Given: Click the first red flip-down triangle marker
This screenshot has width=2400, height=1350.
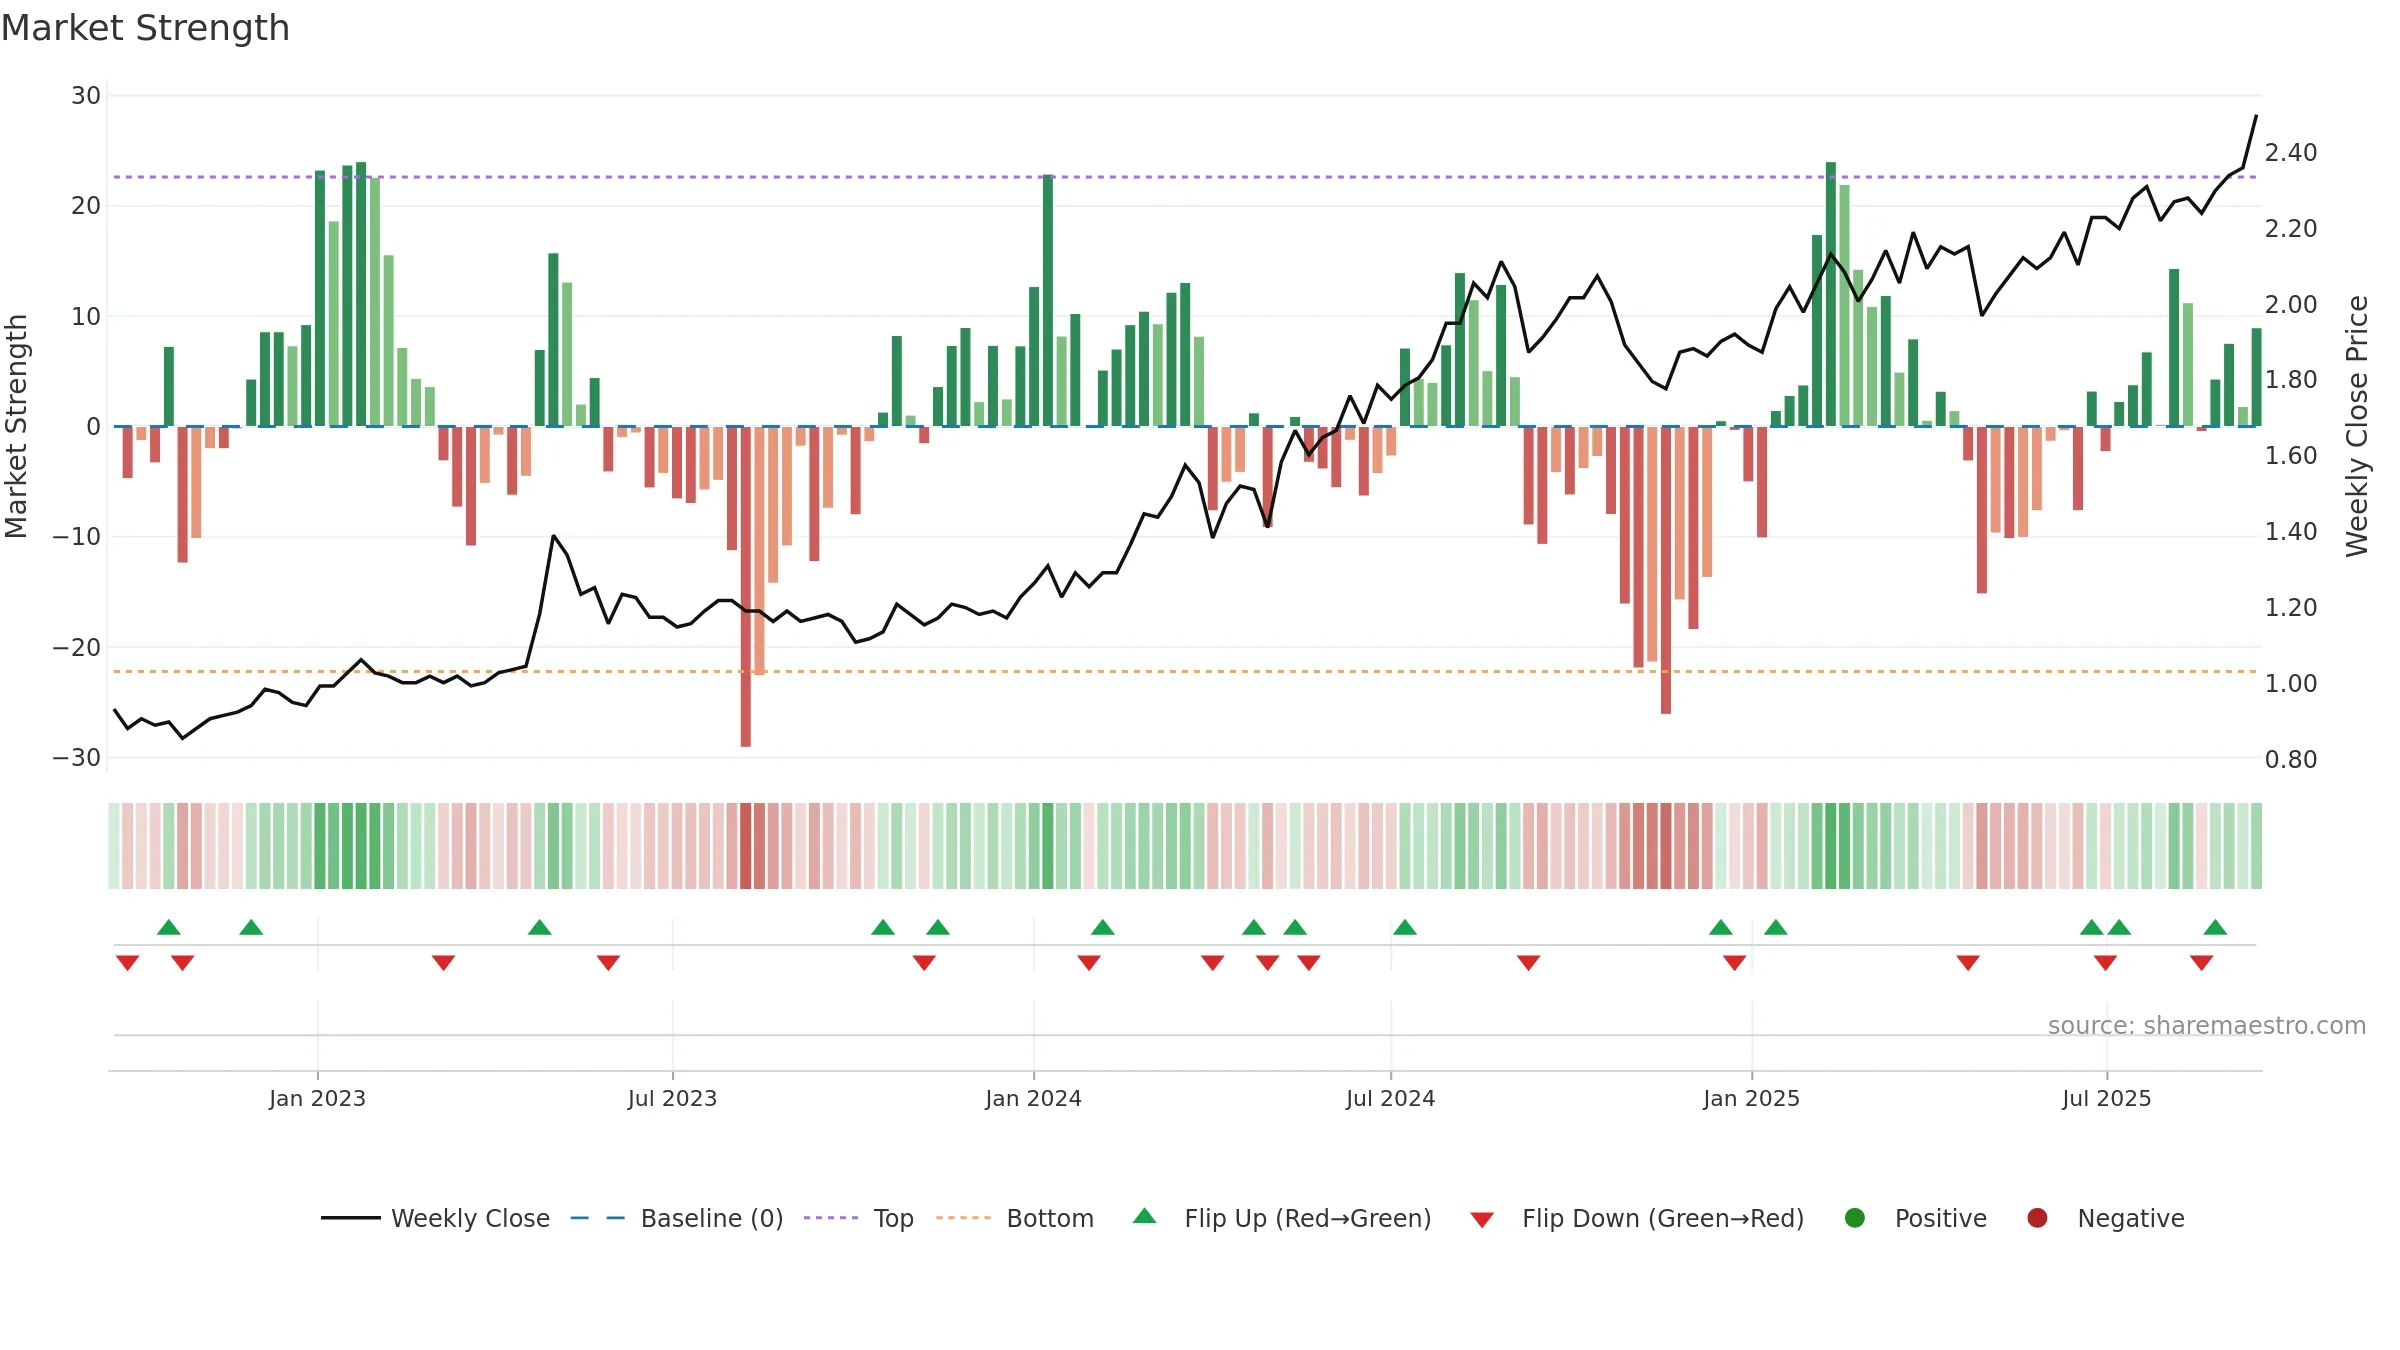Looking at the screenshot, I should (x=127, y=963).
